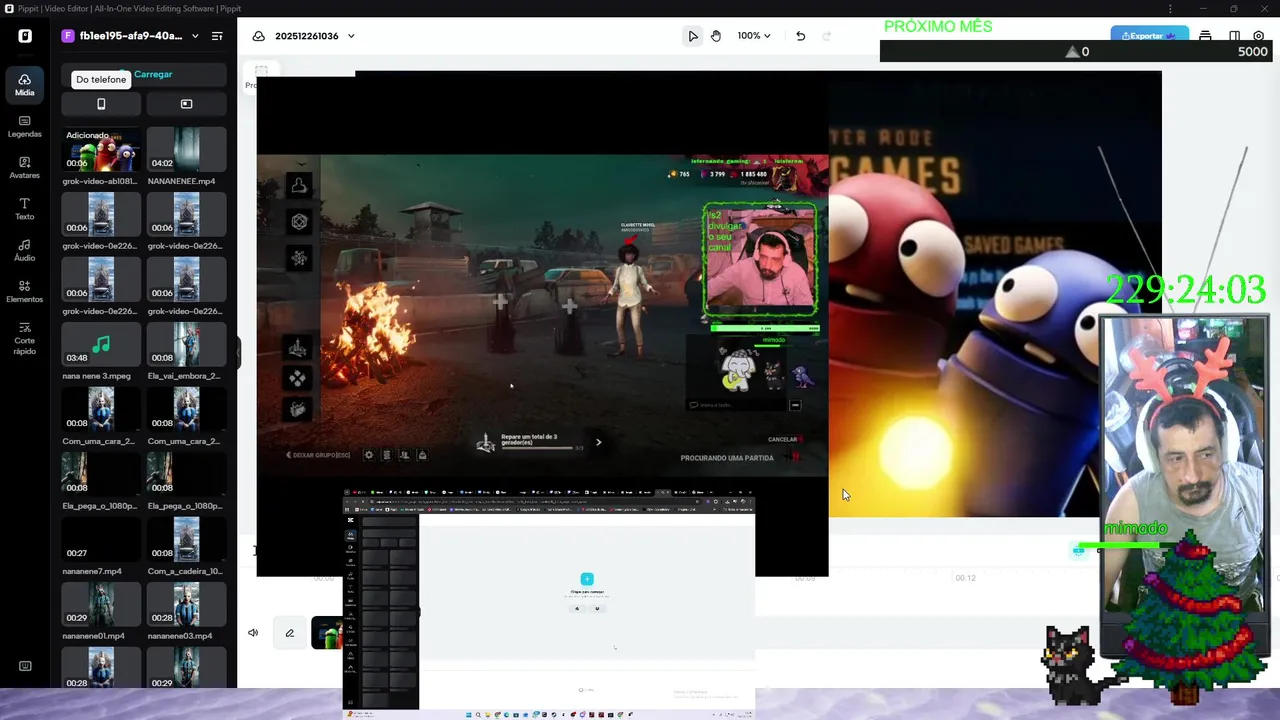Click the 00:12 timeline ruler mark

pyautogui.click(x=965, y=578)
